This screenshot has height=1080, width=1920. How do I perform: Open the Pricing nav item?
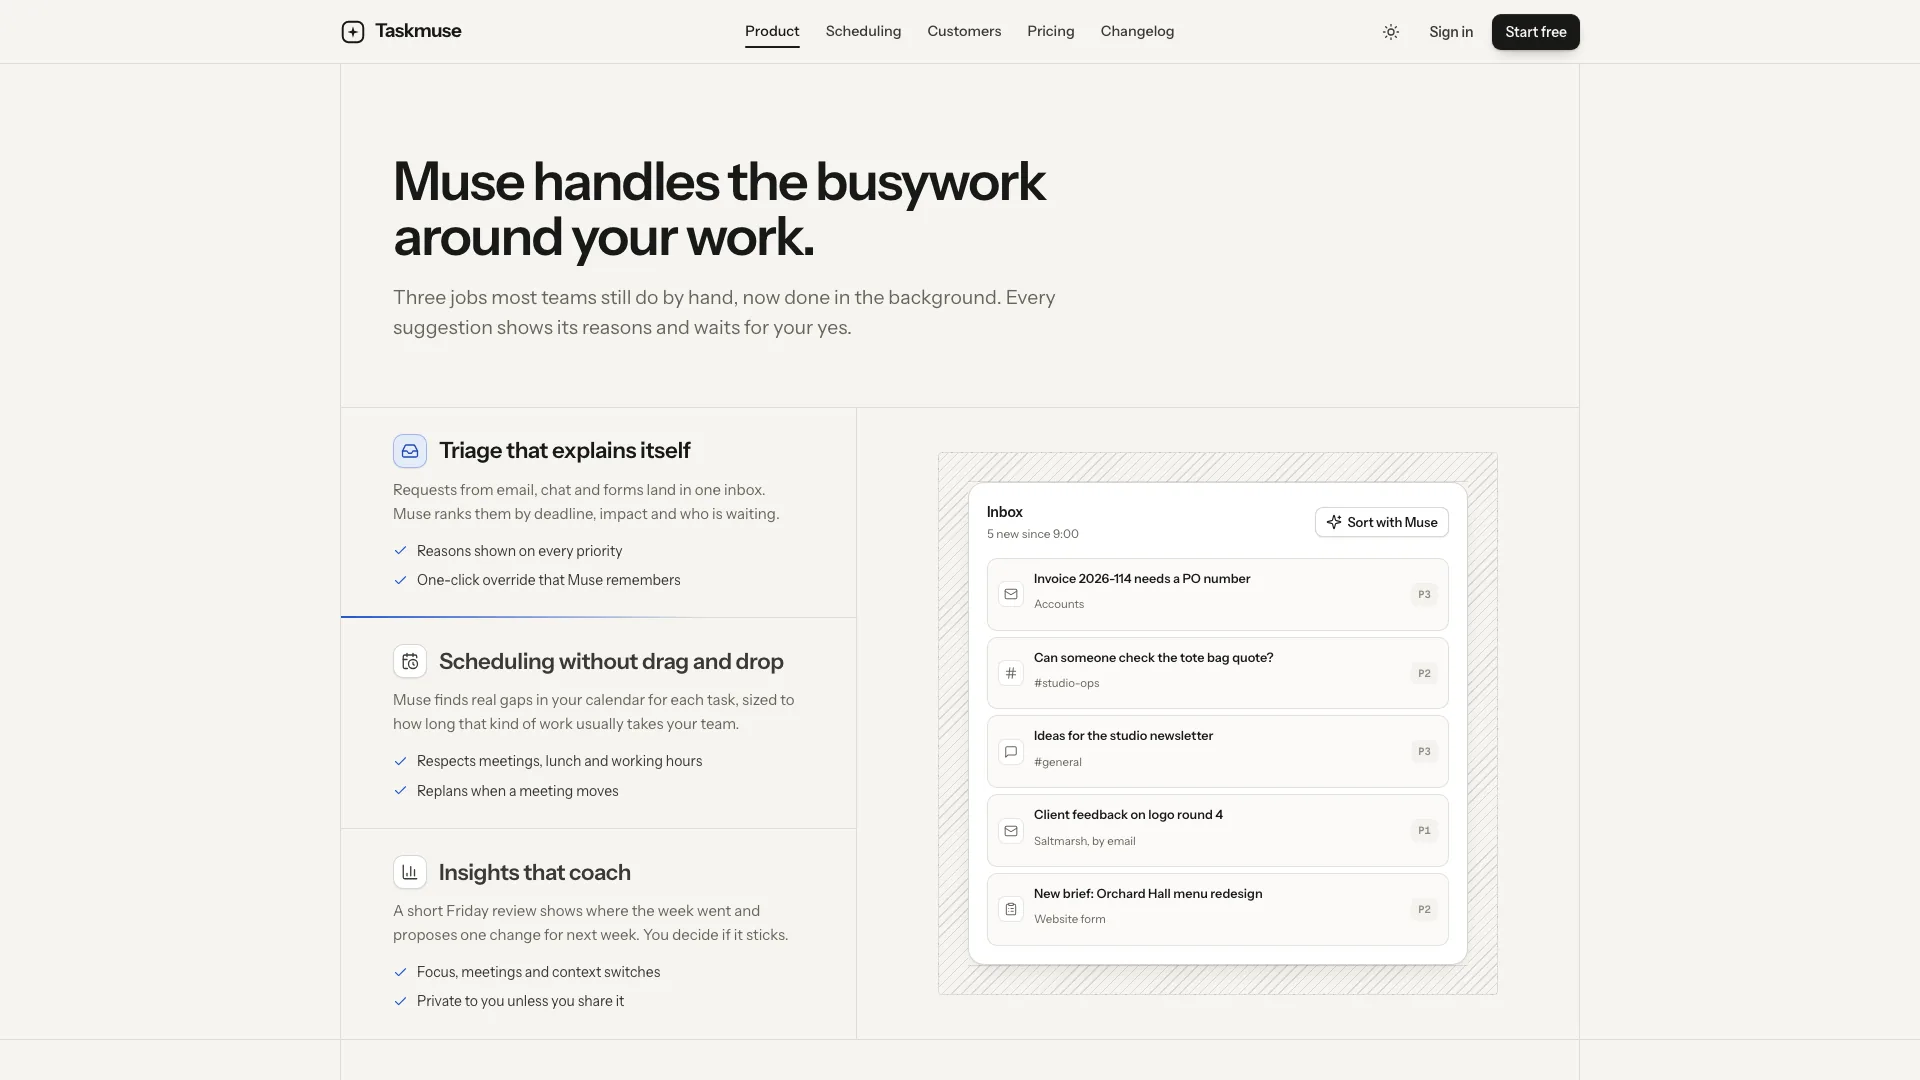point(1050,32)
